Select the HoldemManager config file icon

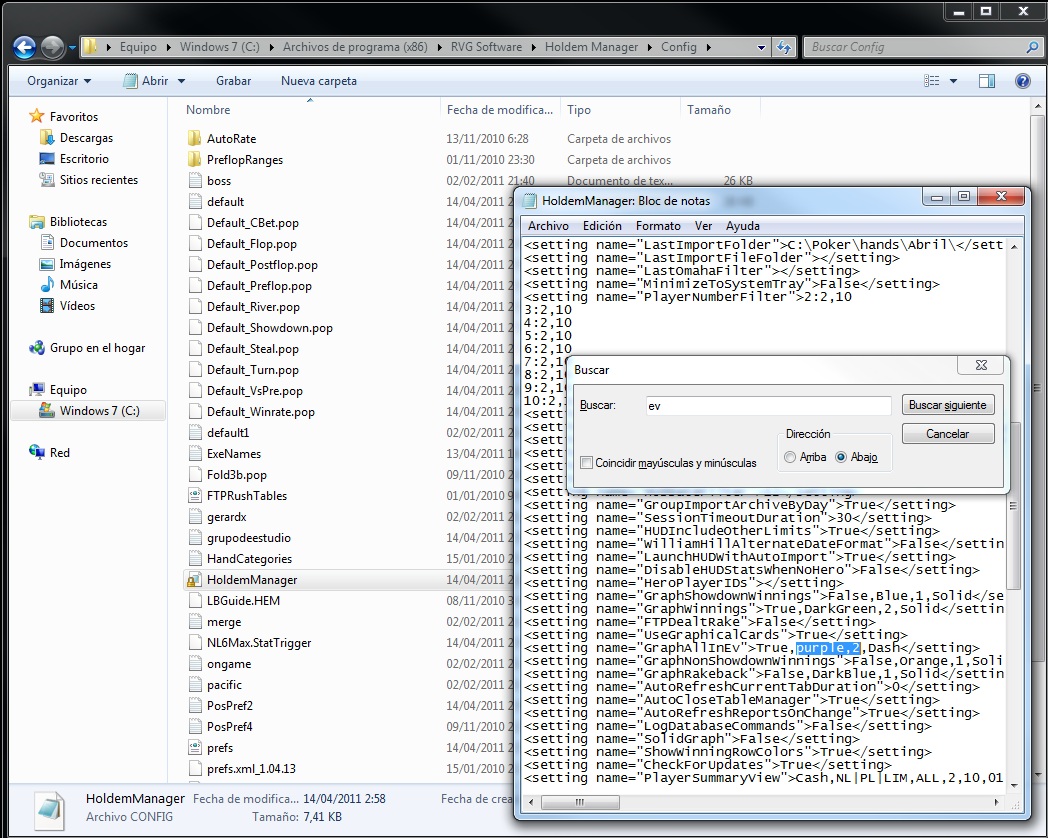(194, 580)
